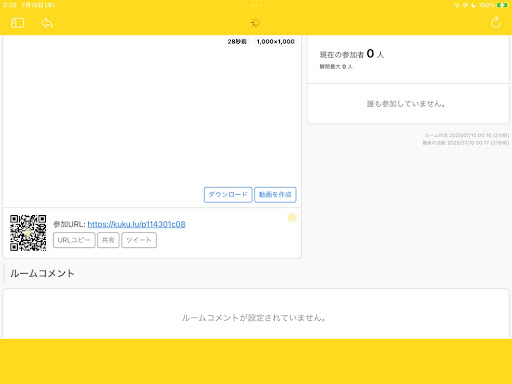512x384 pixels.
Task: Click the URLコピー button
Action: point(74,240)
